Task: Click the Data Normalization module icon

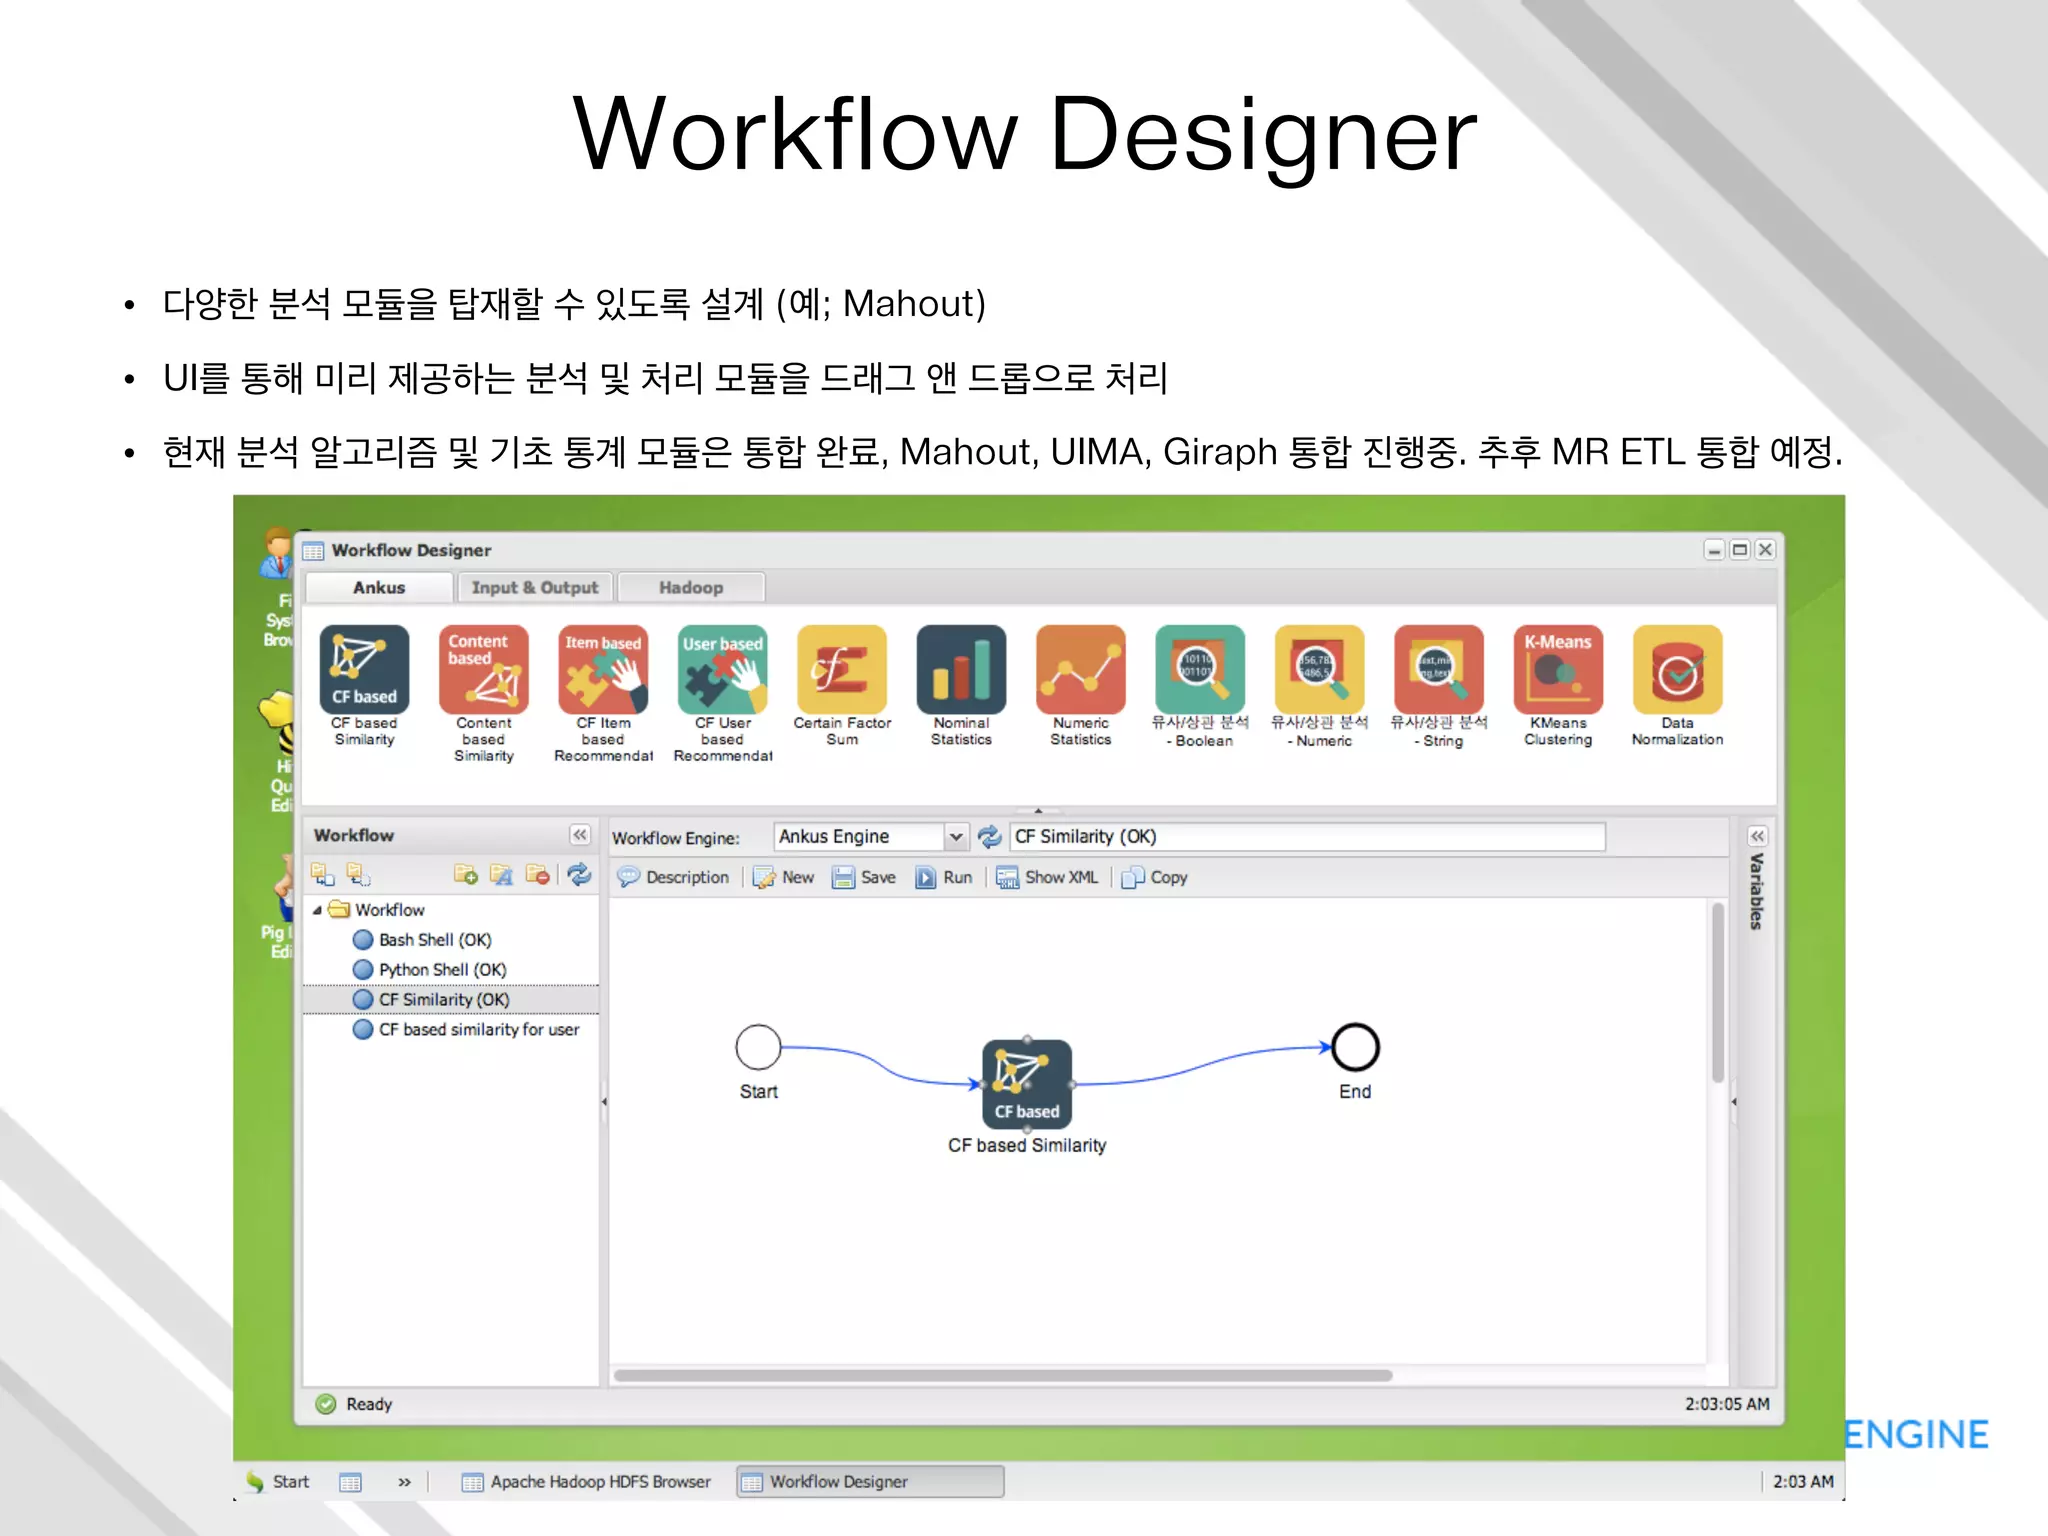Action: pos(1677,669)
